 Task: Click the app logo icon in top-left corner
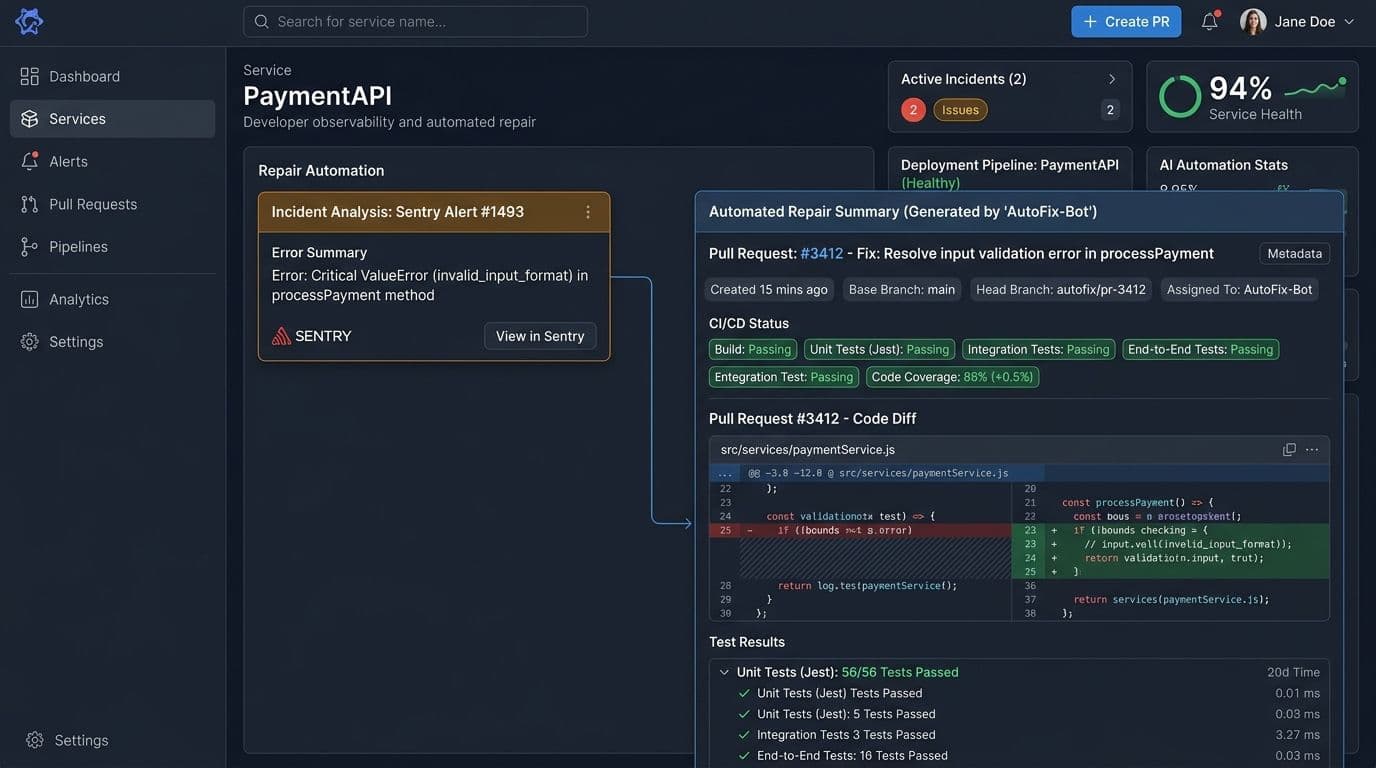pos(29,21)
